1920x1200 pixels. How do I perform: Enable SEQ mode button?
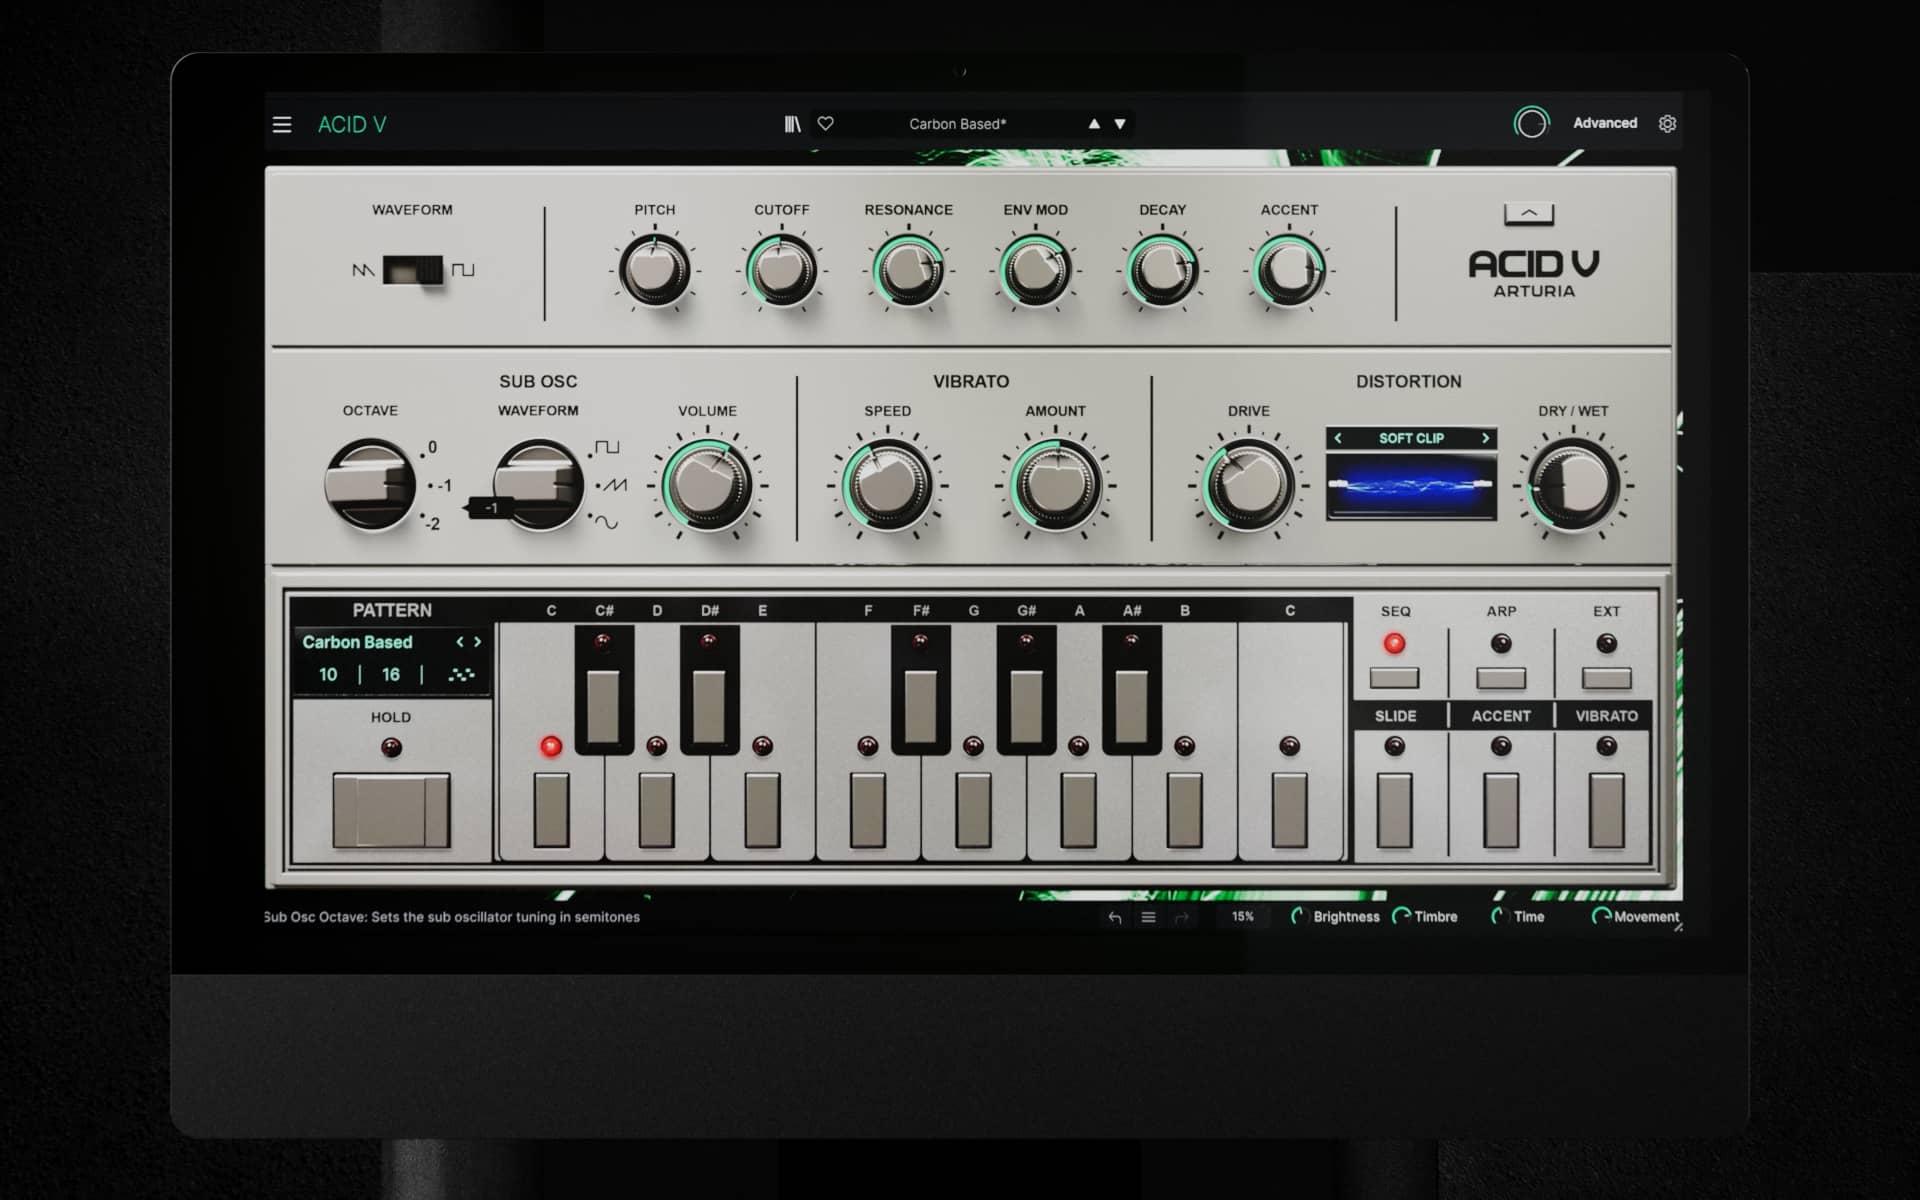pos(1394,677)
